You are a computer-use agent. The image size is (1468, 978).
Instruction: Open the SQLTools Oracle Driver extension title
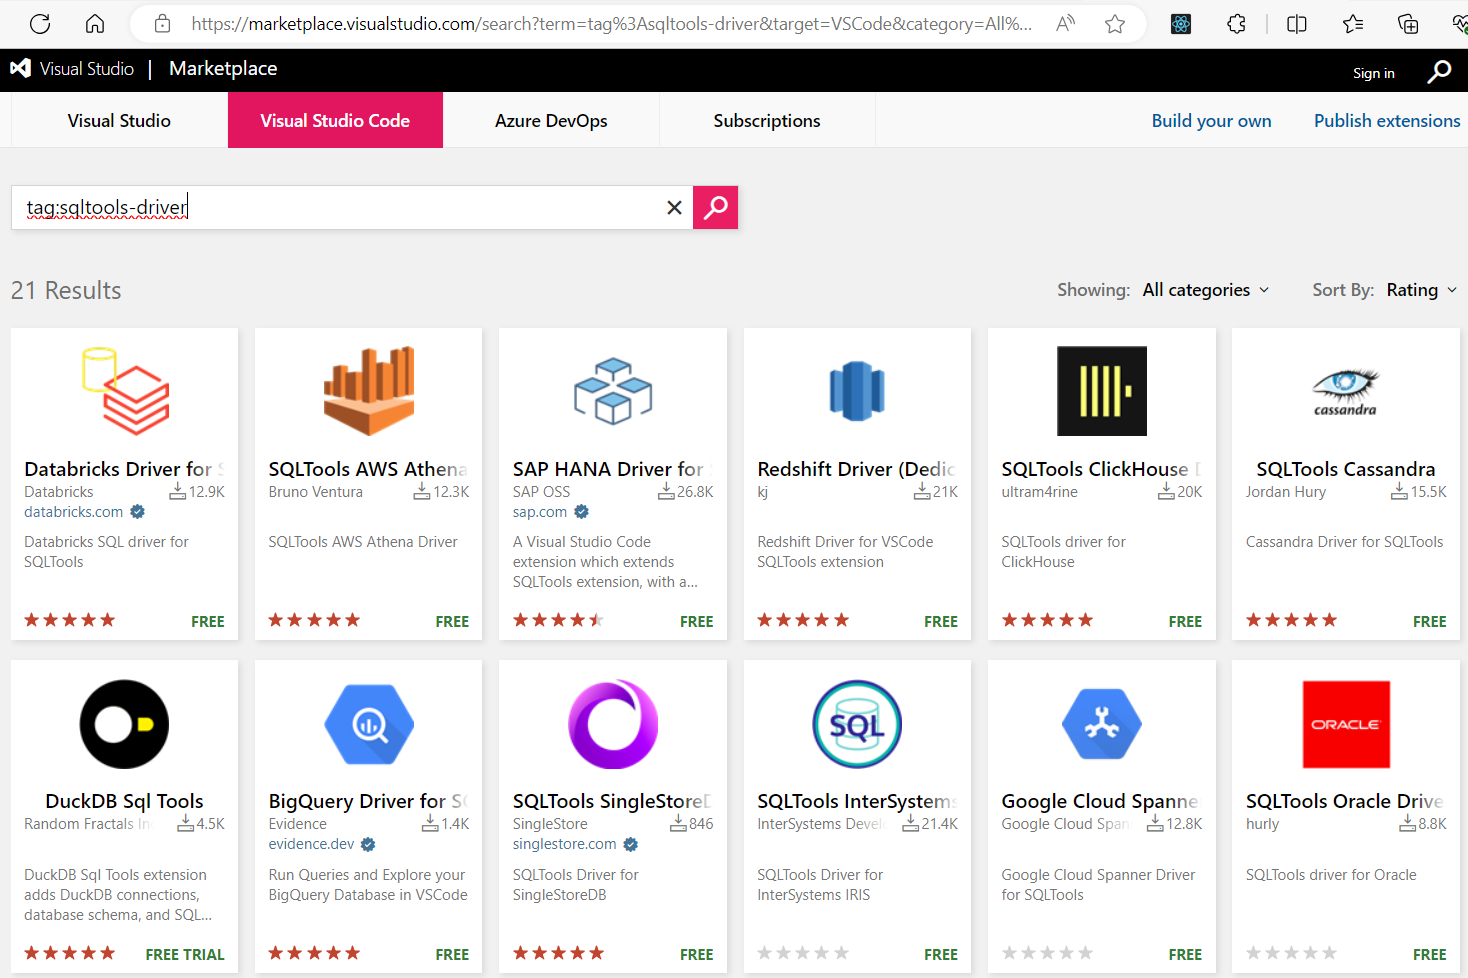1344,801
